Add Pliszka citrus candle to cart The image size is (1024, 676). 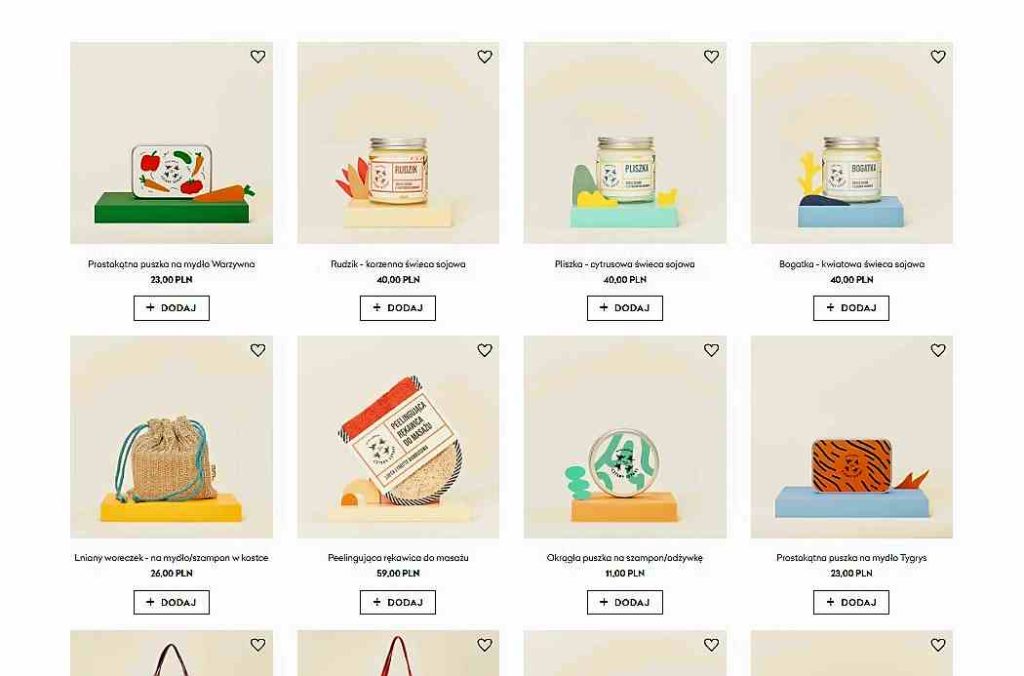pos(625,308)
